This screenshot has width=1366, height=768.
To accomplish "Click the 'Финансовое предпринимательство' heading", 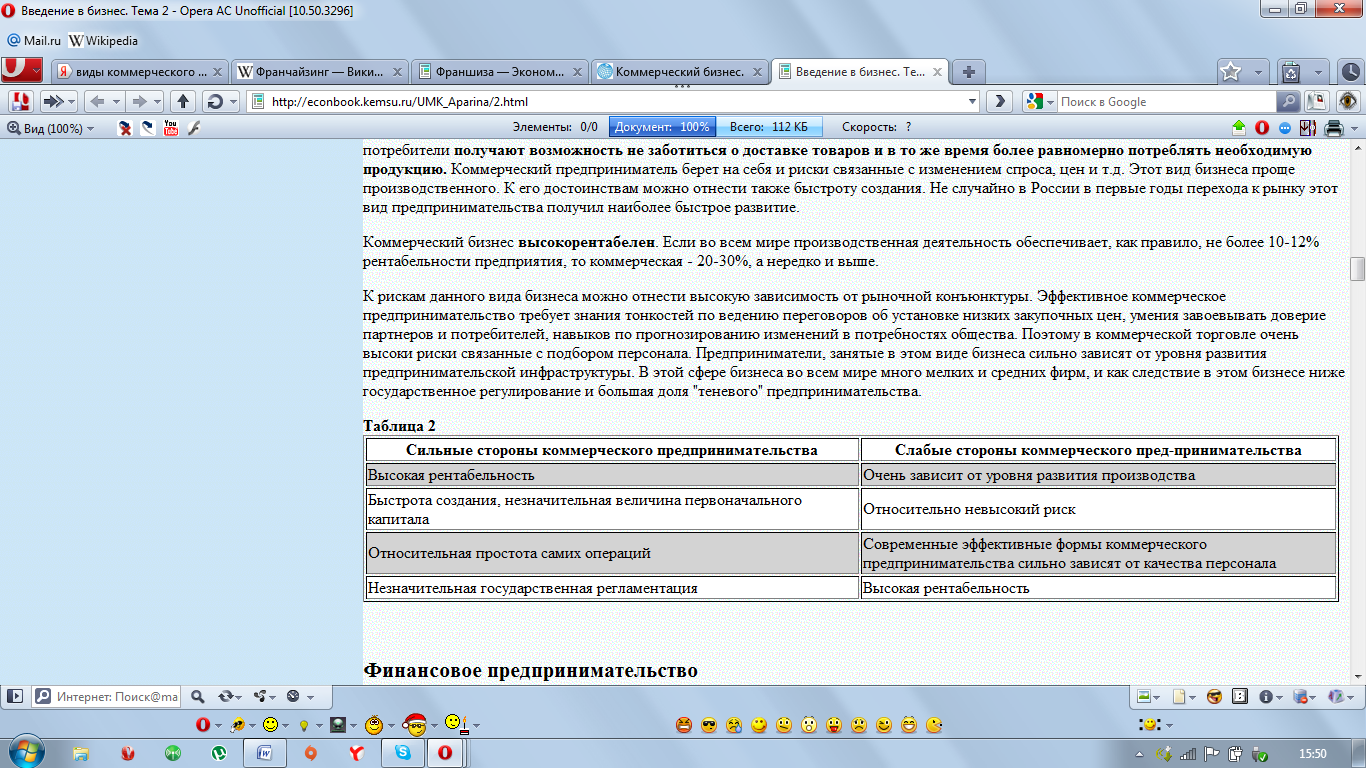I will coord(530,670).
